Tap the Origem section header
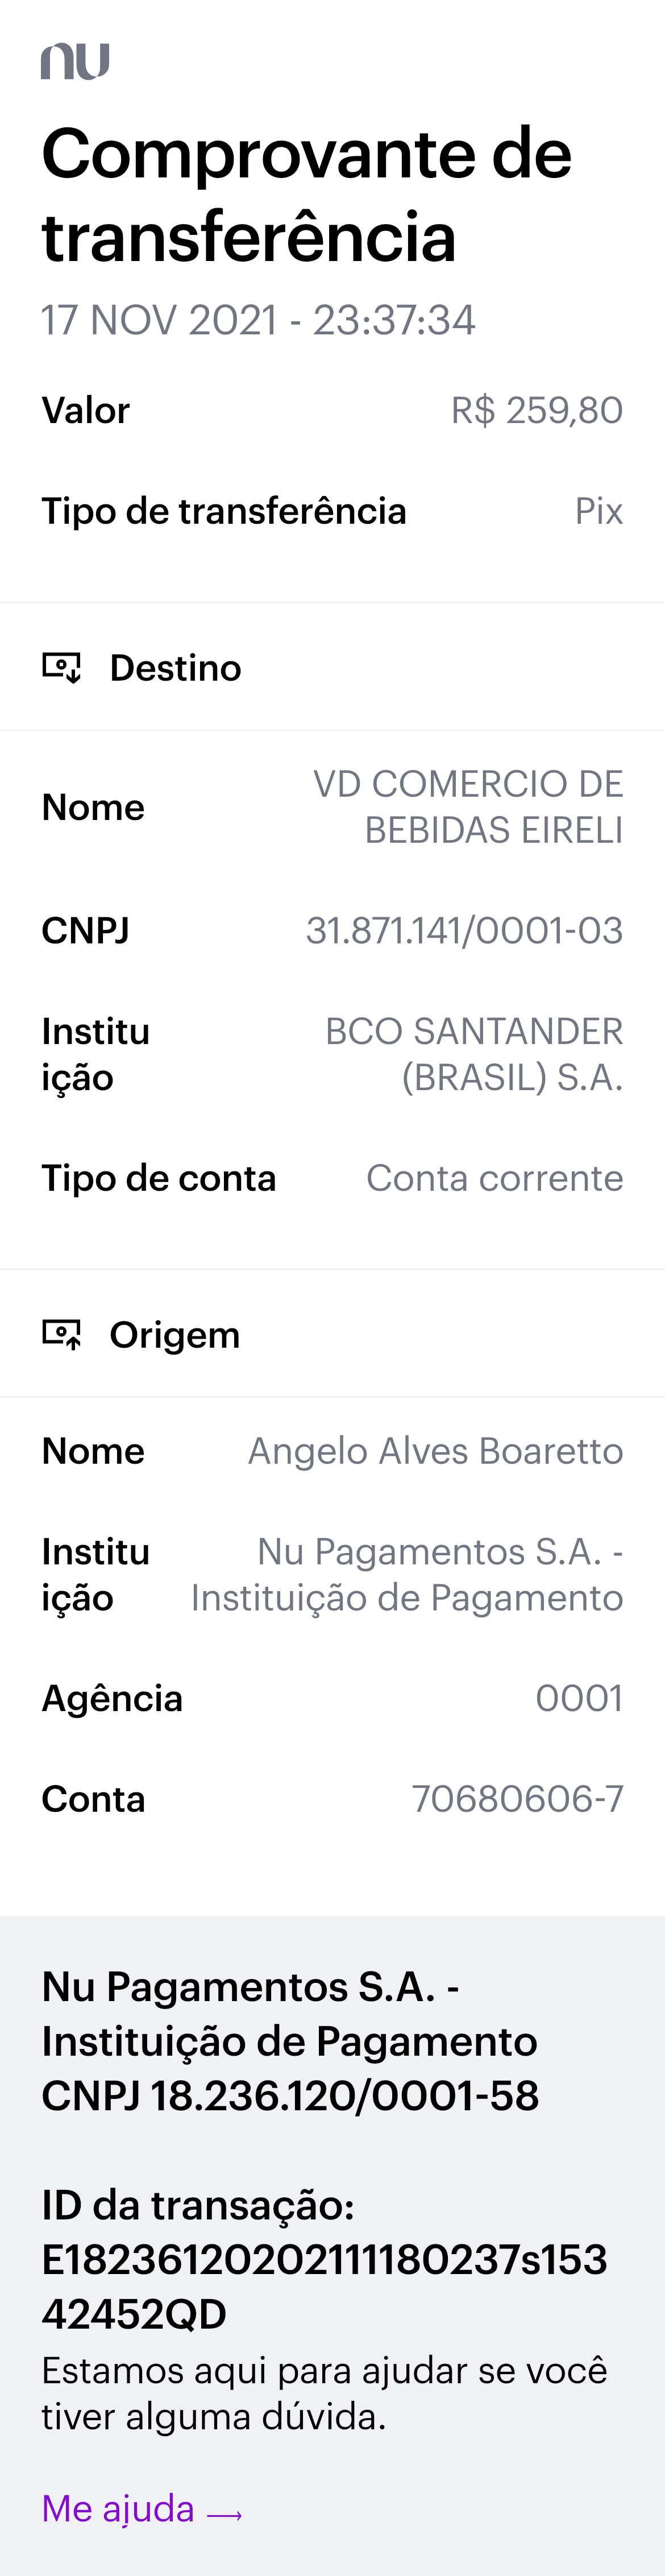Screen dimensions: 665x2576 tap(174, 1334)
